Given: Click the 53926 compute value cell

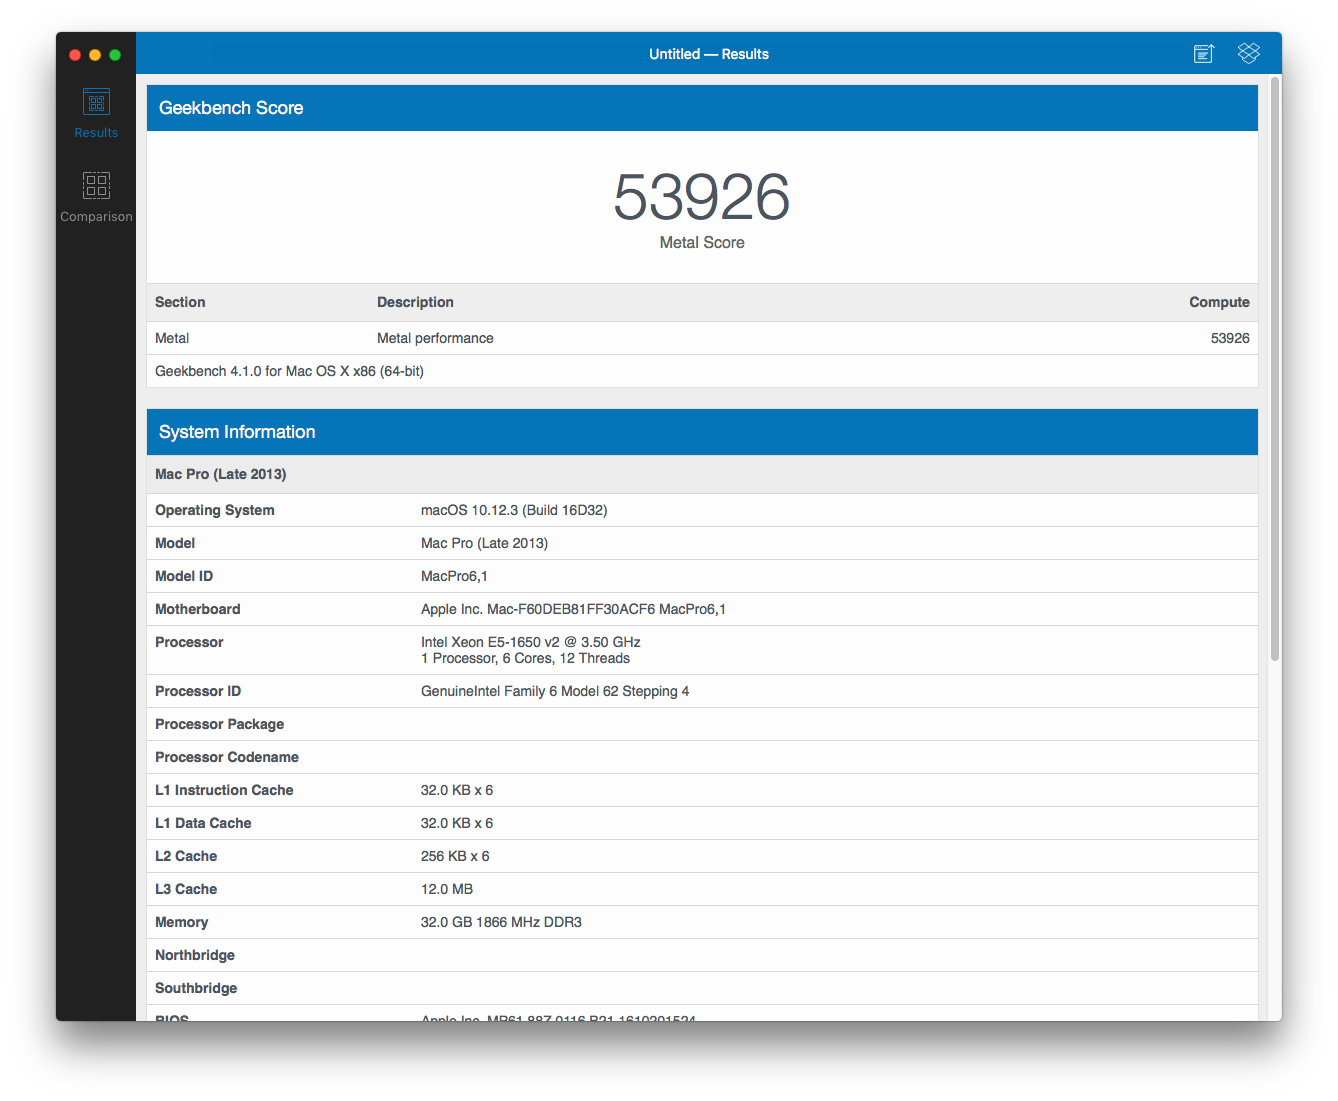Looking at the screenshot, I should point(1230,338).
